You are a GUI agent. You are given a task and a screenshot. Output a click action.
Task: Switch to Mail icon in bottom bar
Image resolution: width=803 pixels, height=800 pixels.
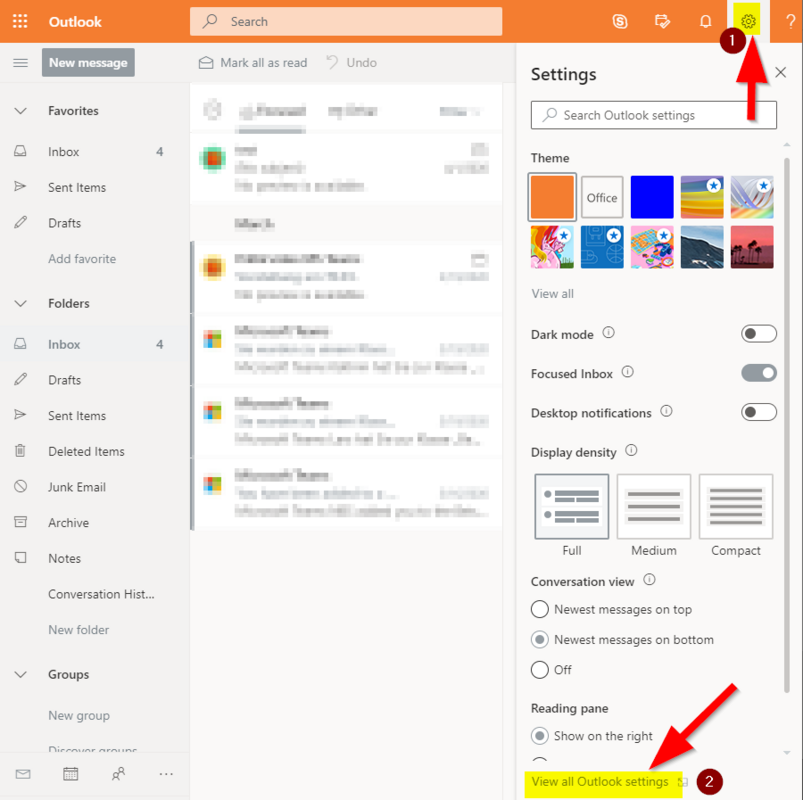coord(23,774)
